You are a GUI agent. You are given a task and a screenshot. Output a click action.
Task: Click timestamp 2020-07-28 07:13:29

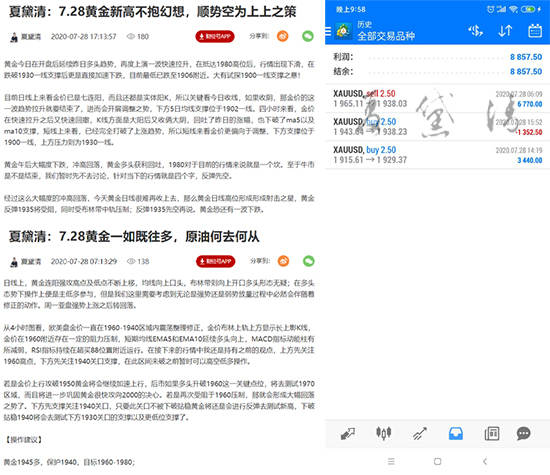(x=84, y=261)
